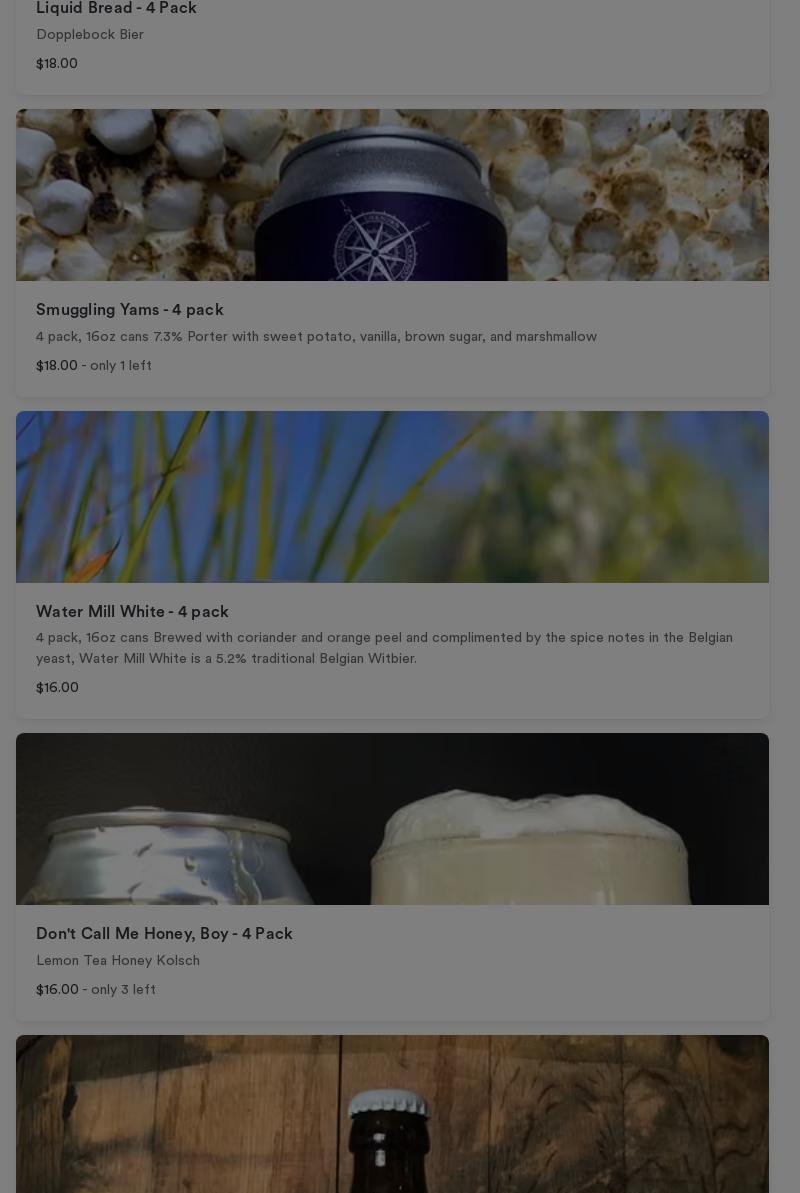
Task: Click Smuggling Yams porter description text
Action: click(317, 336)
